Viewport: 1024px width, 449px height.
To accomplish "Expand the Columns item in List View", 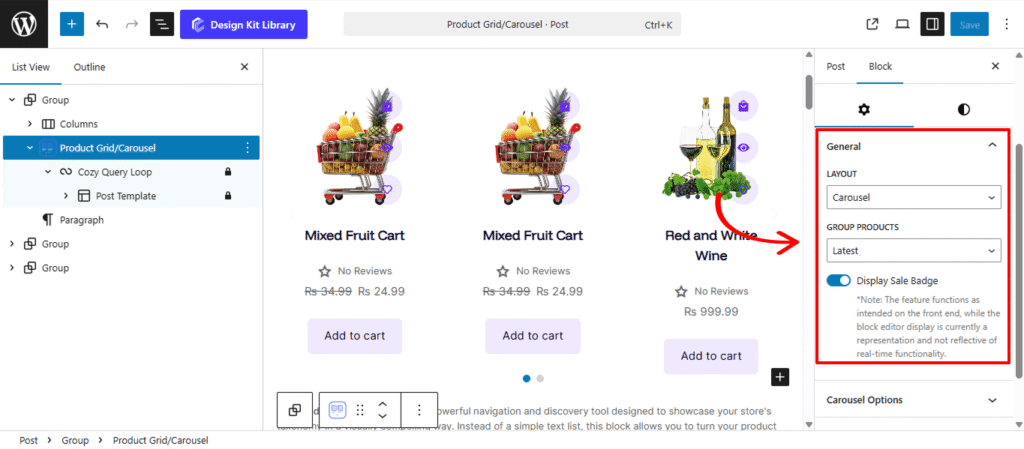I will 30,124.
